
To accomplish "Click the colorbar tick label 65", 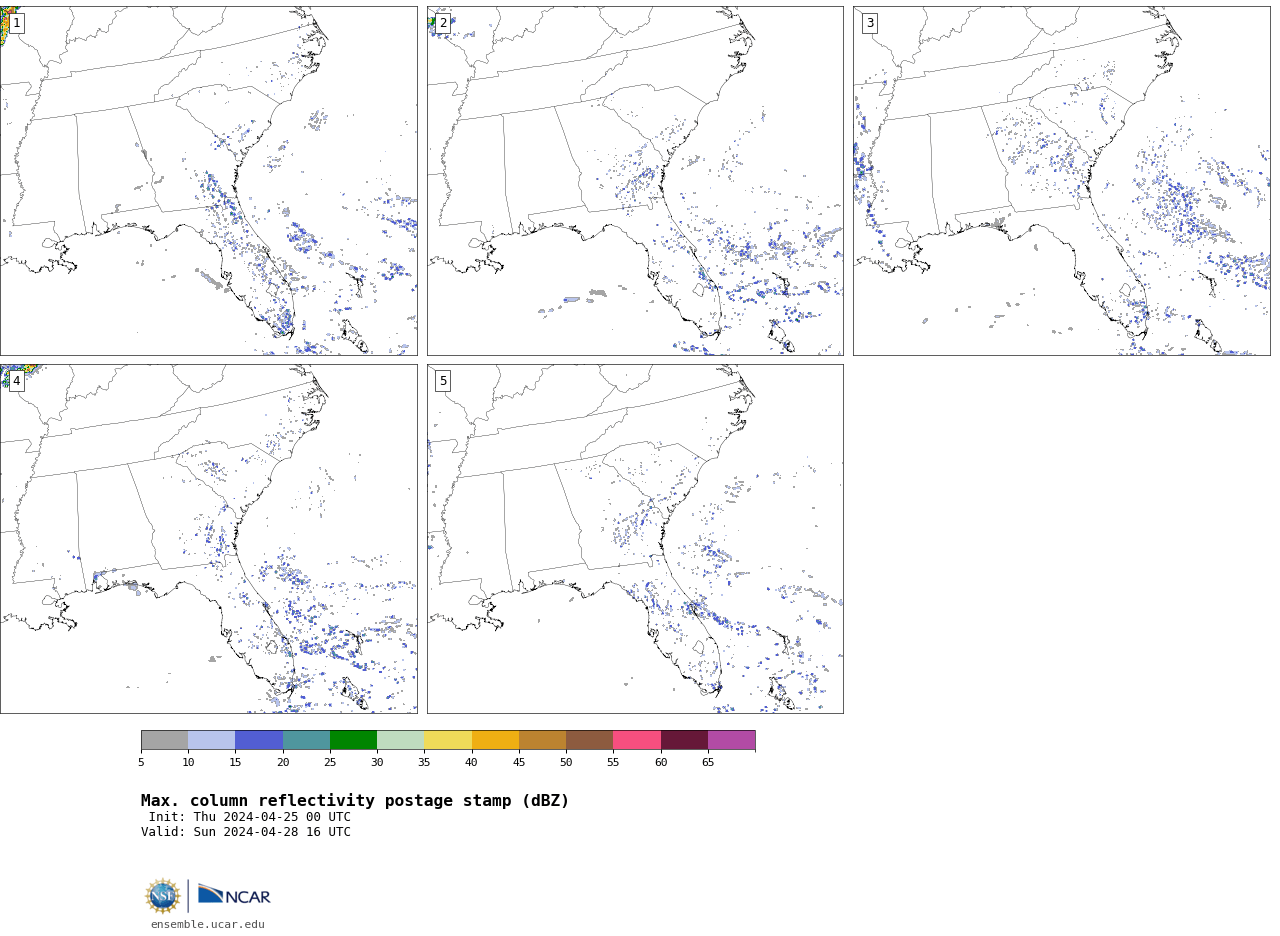I will [x=708, y=763].
